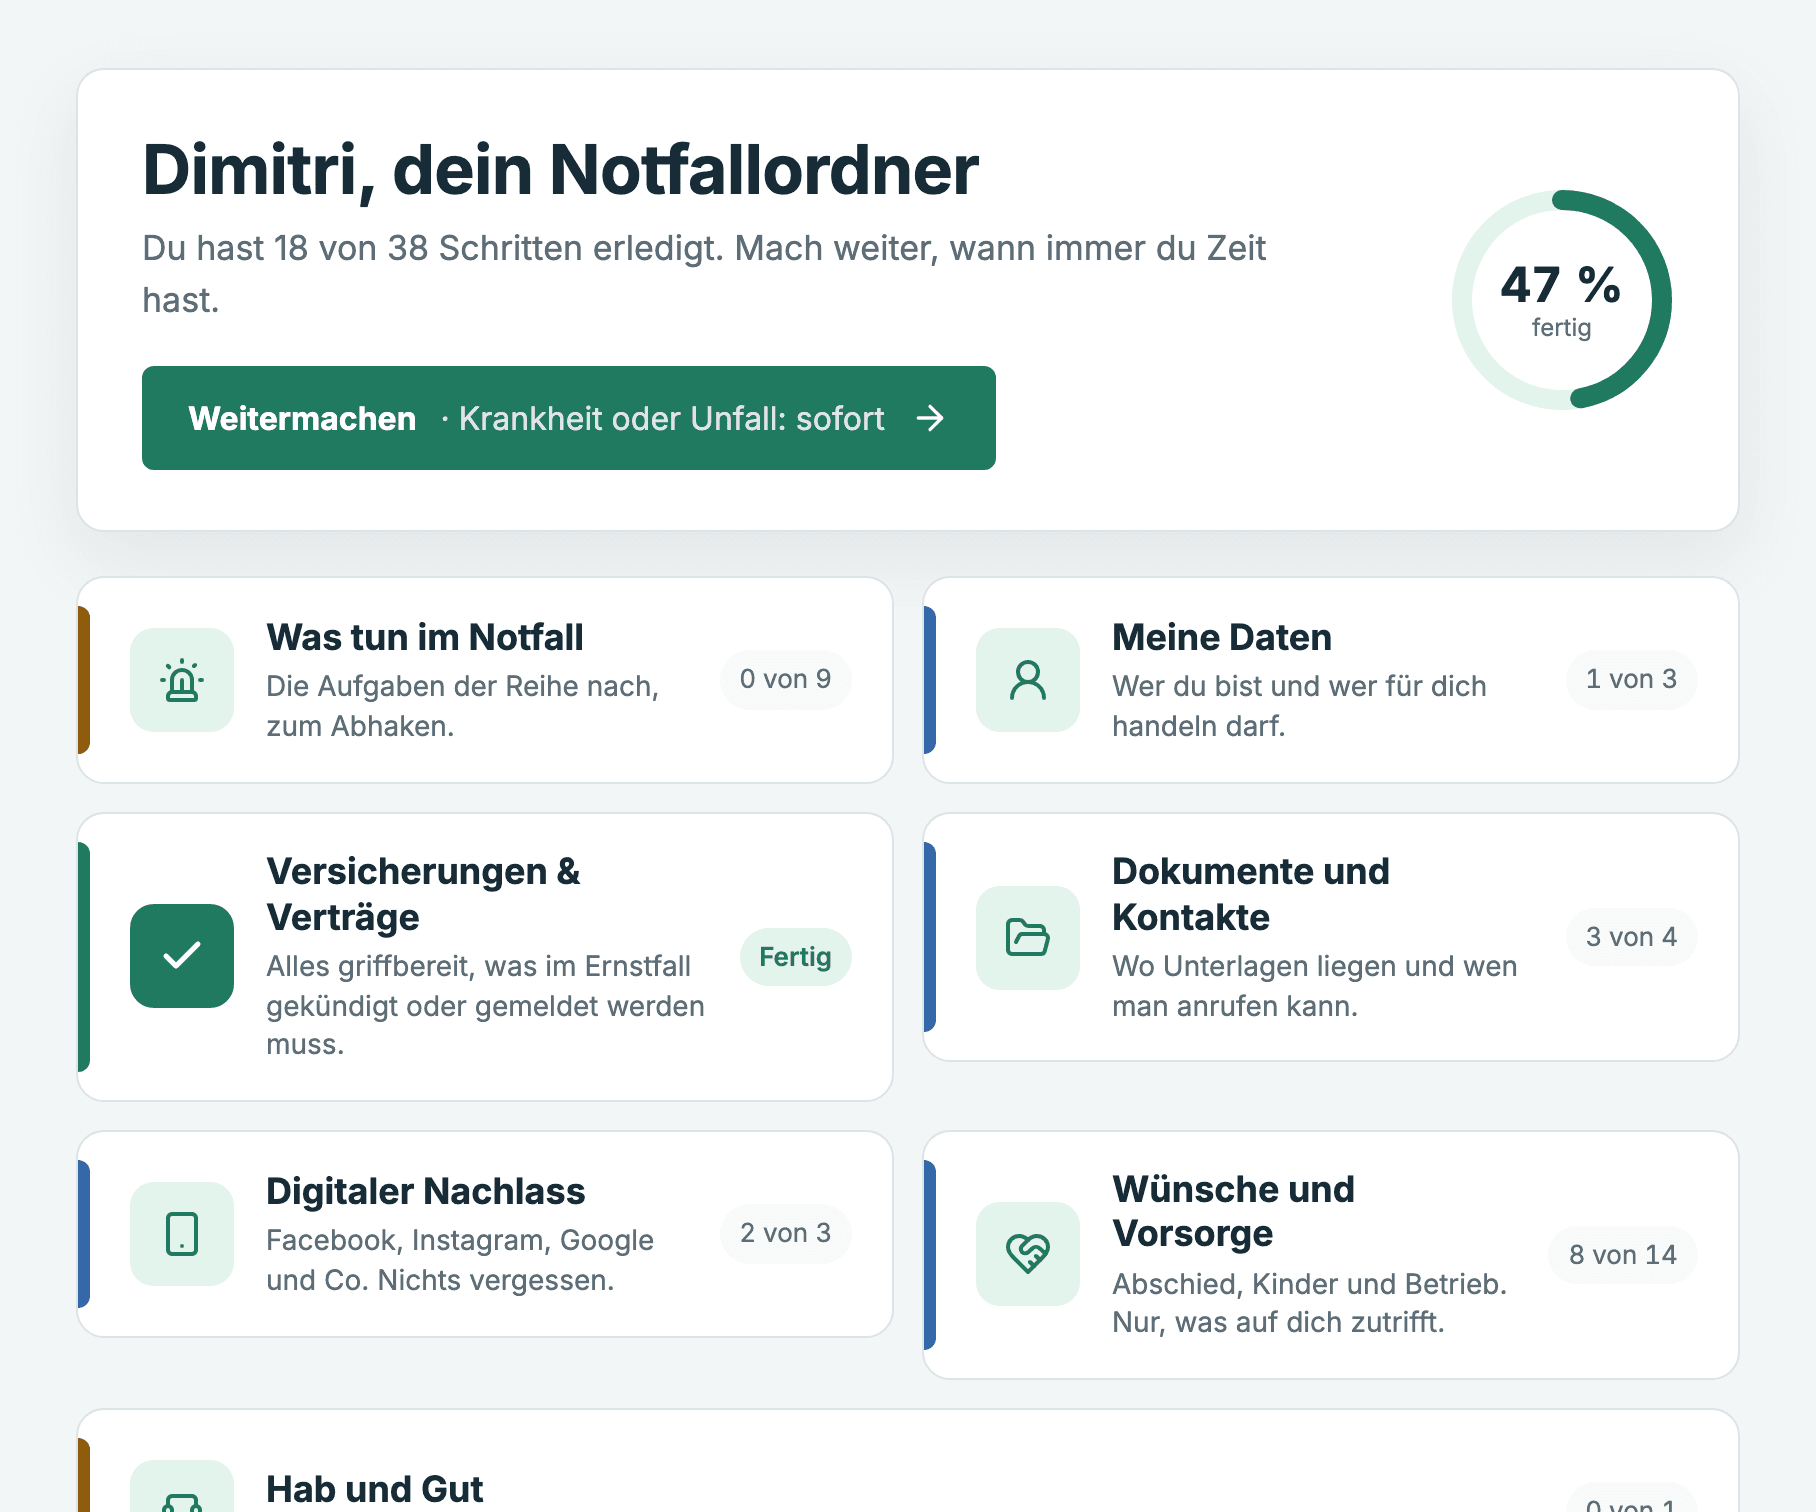Open the Digitaler Nachlass heading
The height and width of the screenshot is (1512, 1816).
point(426,1191)
